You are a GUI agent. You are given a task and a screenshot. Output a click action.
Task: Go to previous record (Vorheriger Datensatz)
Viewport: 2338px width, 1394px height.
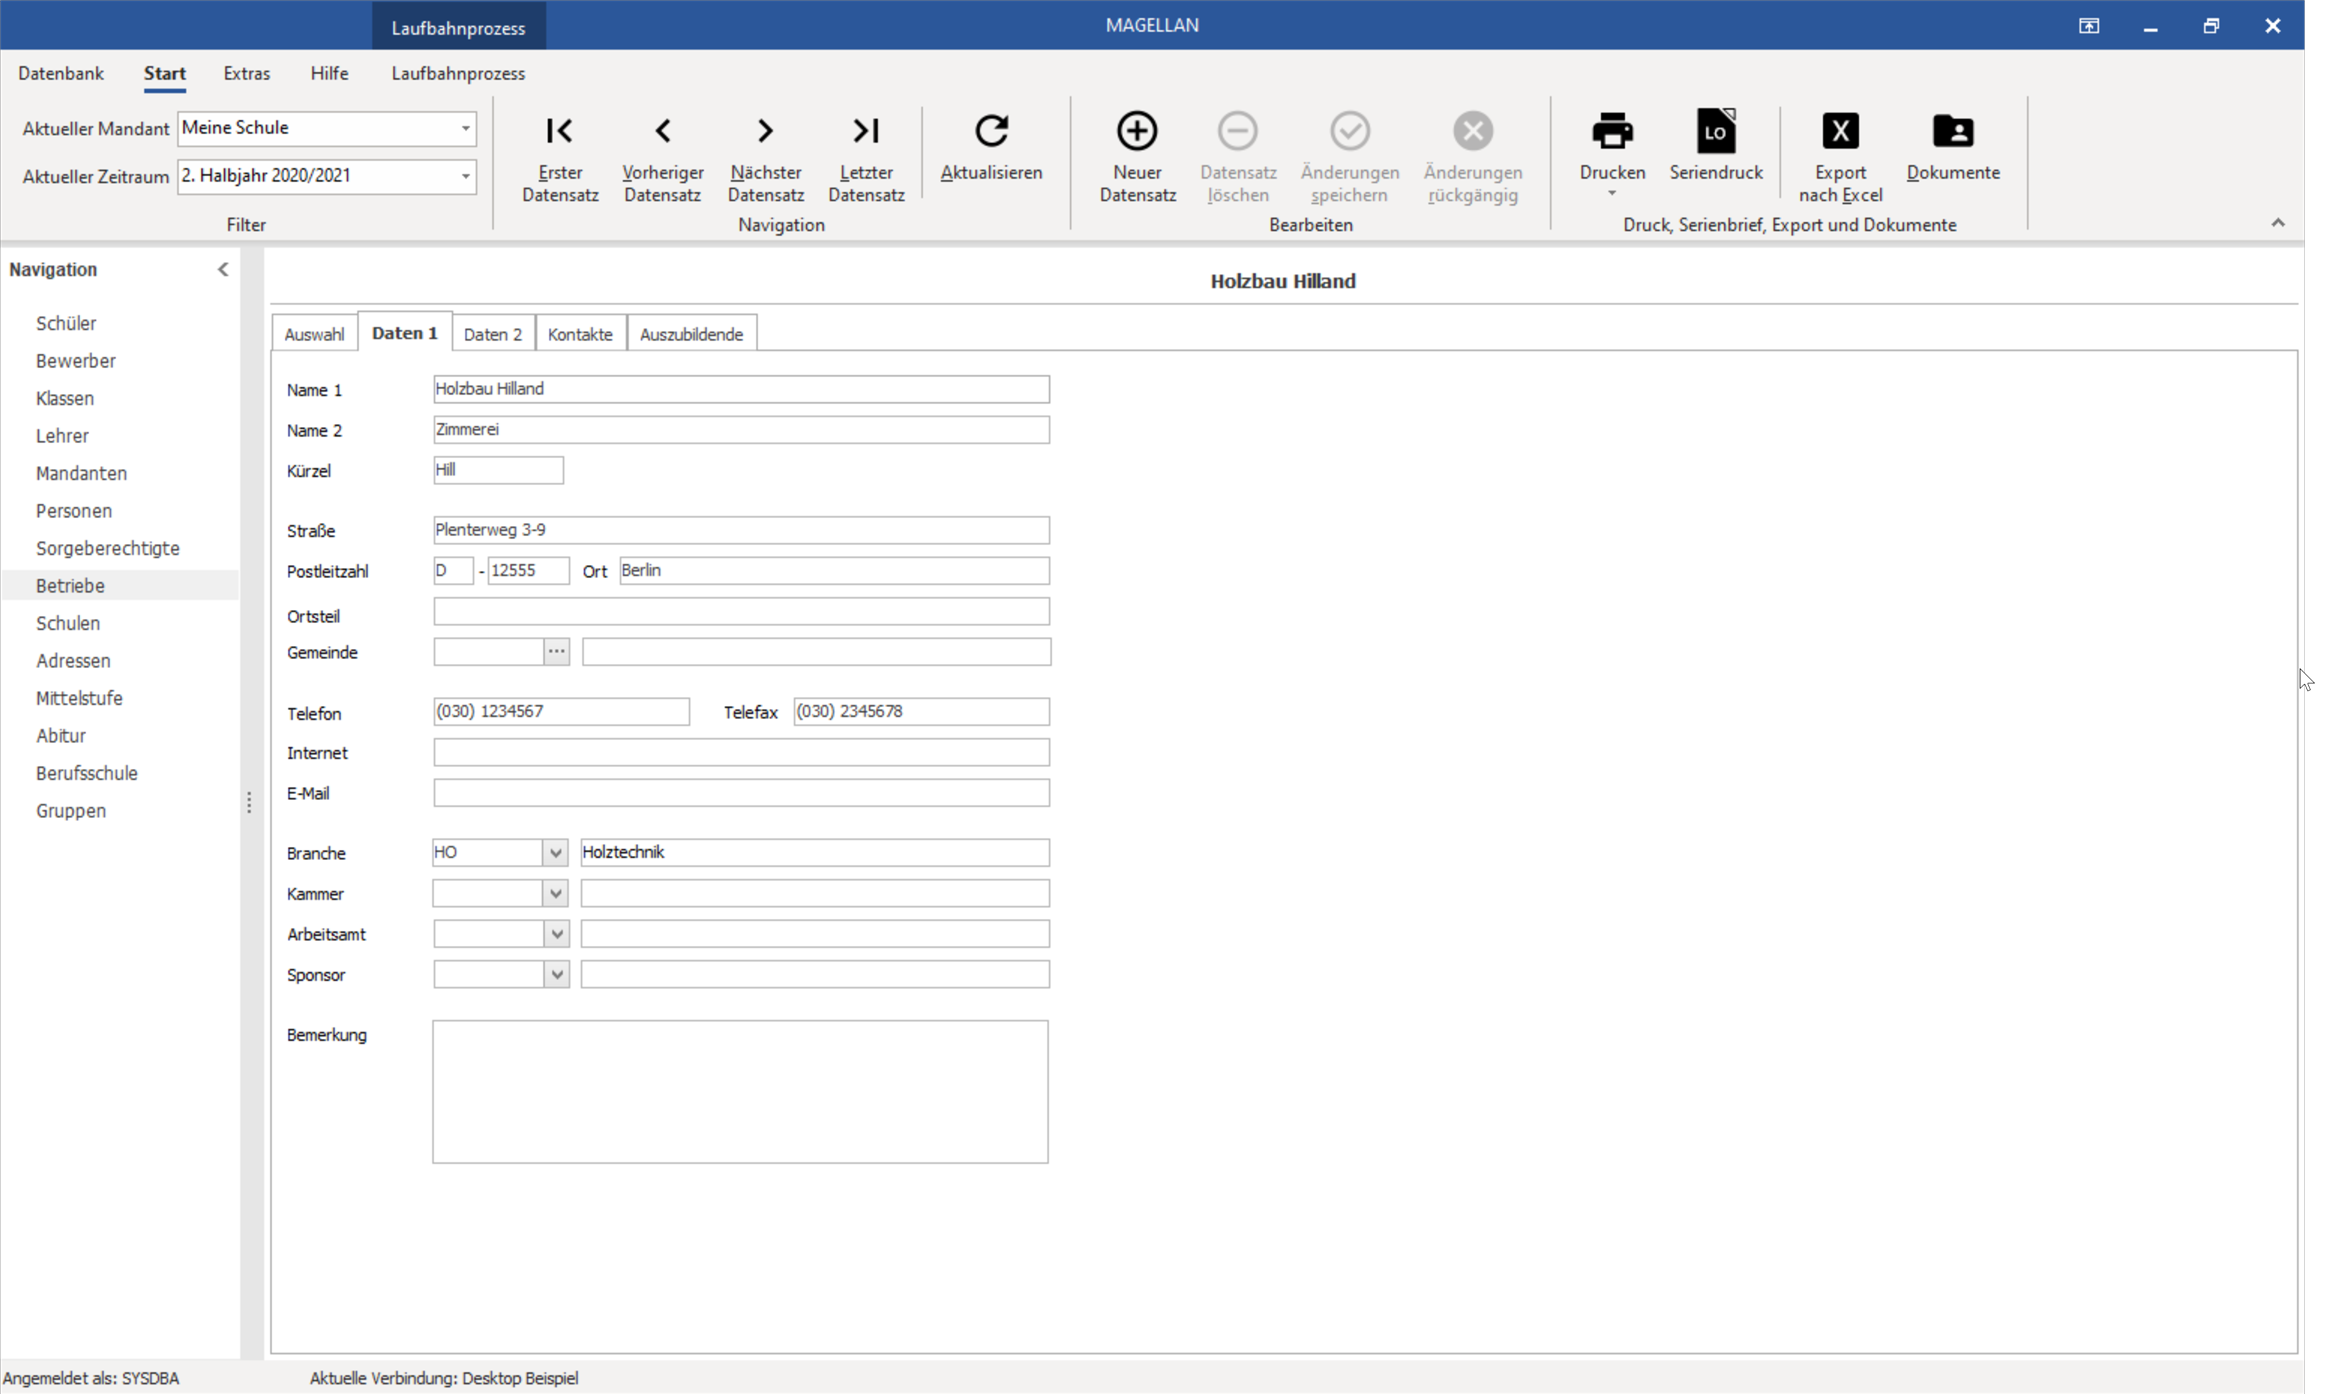pos(662,157)
